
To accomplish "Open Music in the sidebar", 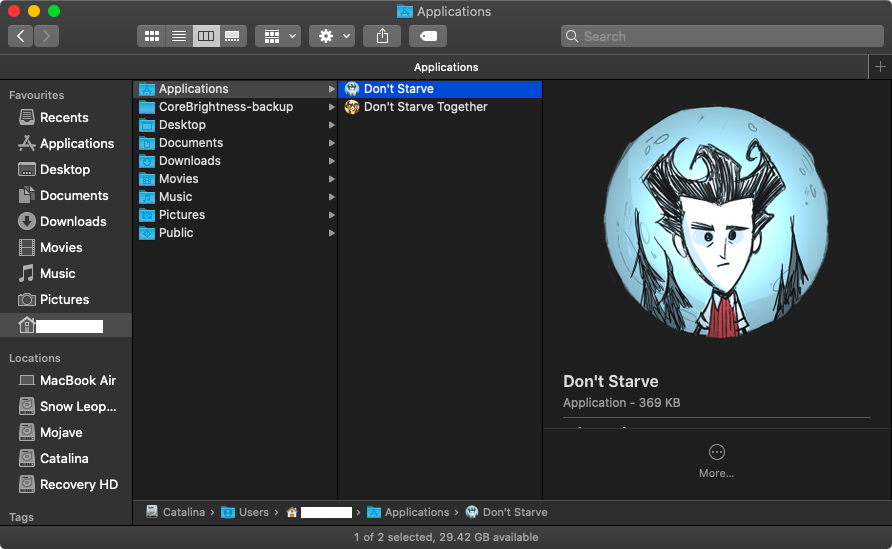I will tap(66, 274).
